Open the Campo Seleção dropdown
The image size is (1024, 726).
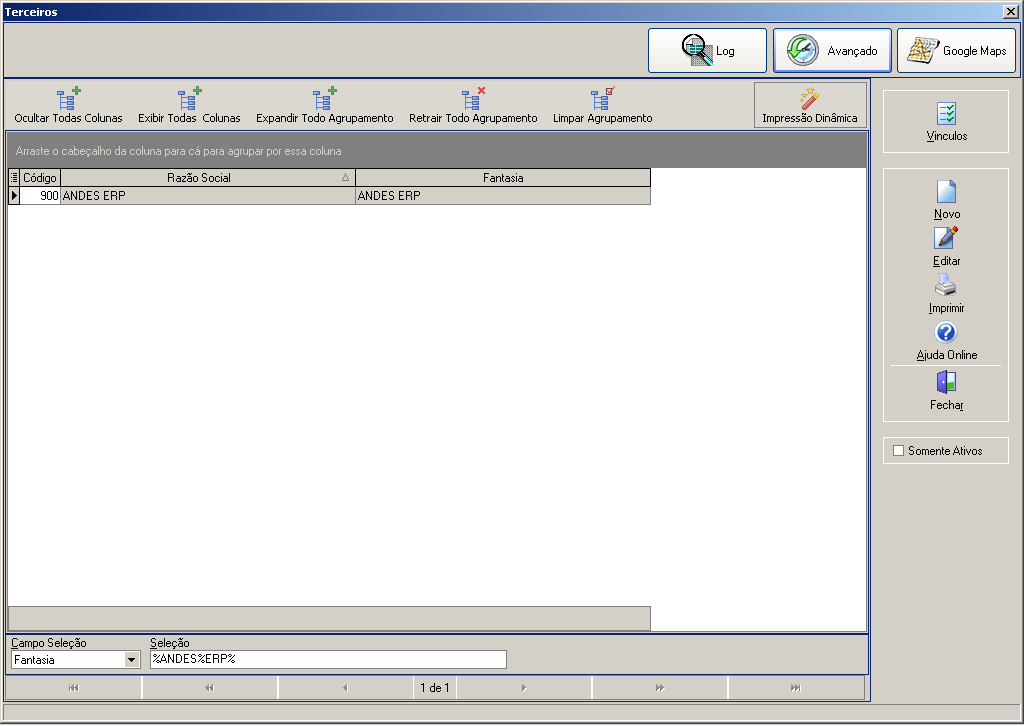(x=131, y=660)
